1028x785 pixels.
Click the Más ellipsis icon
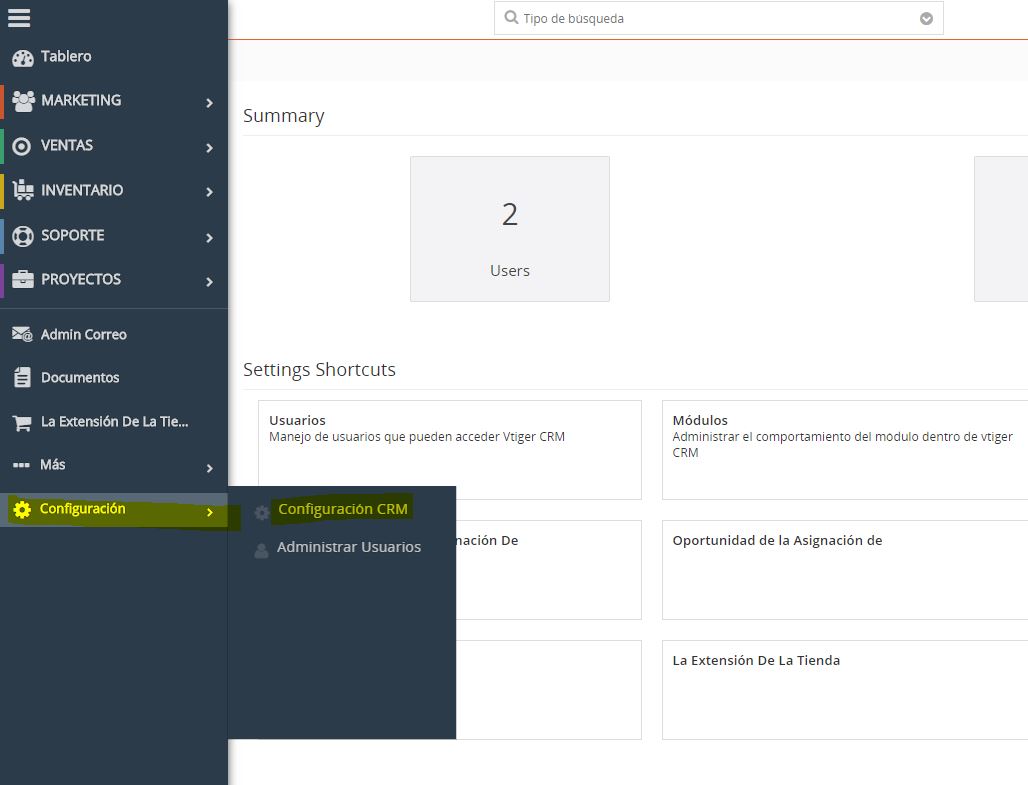pyautogui.click(x=21, y=465)
